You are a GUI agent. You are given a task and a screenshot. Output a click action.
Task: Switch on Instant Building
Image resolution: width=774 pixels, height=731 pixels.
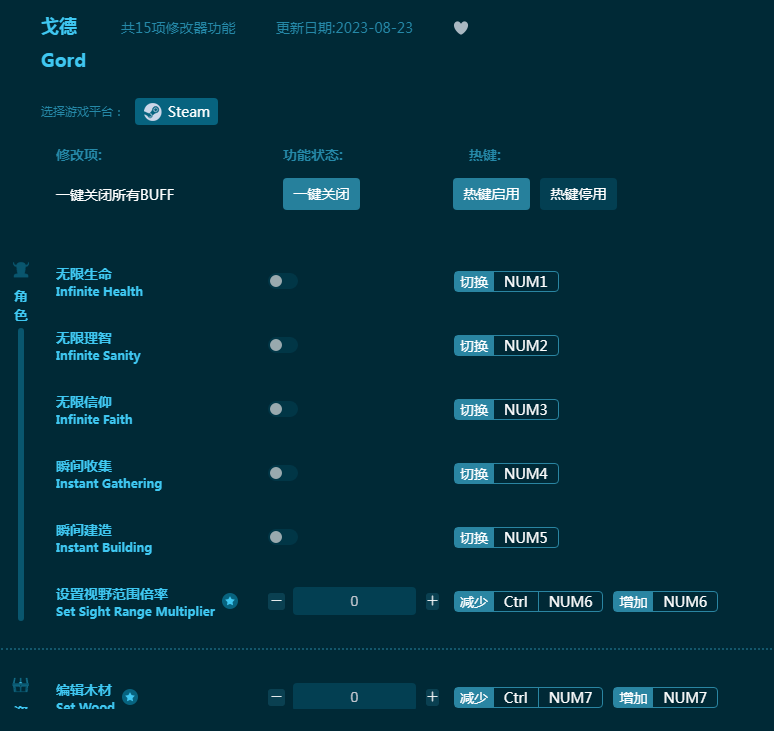(283, 537)
